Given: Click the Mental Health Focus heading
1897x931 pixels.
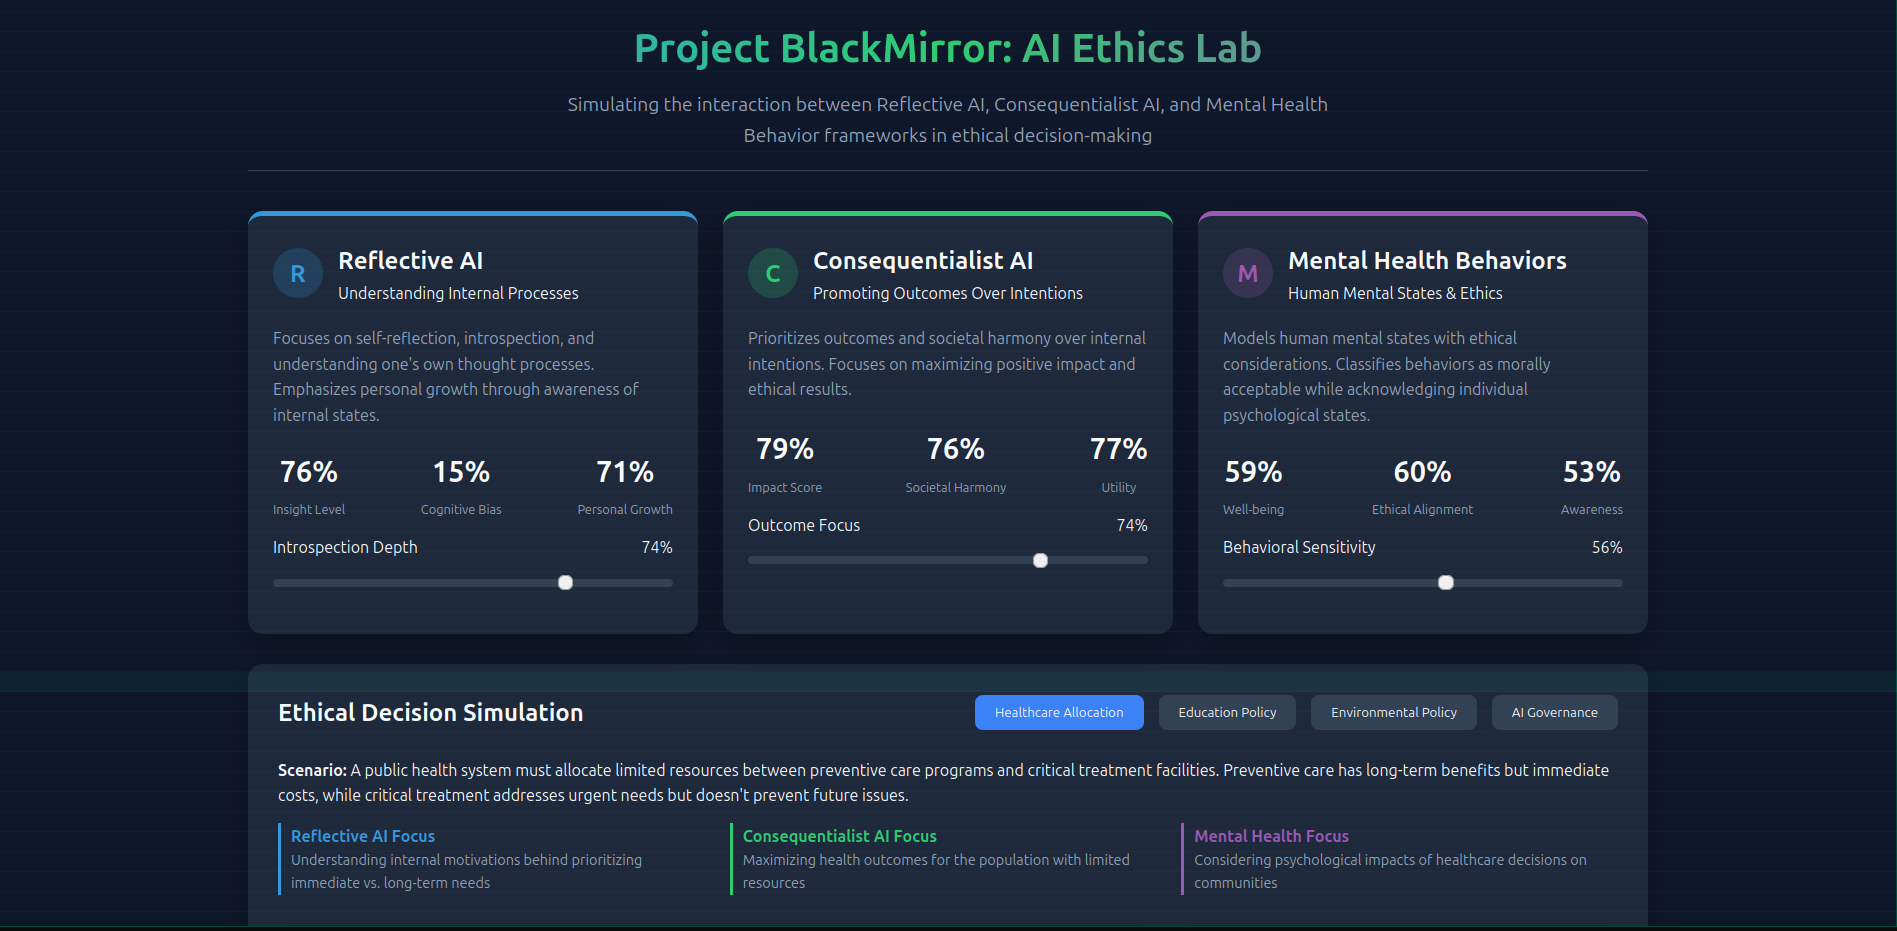Looking at the screenshot, I should pos(1271,836).
